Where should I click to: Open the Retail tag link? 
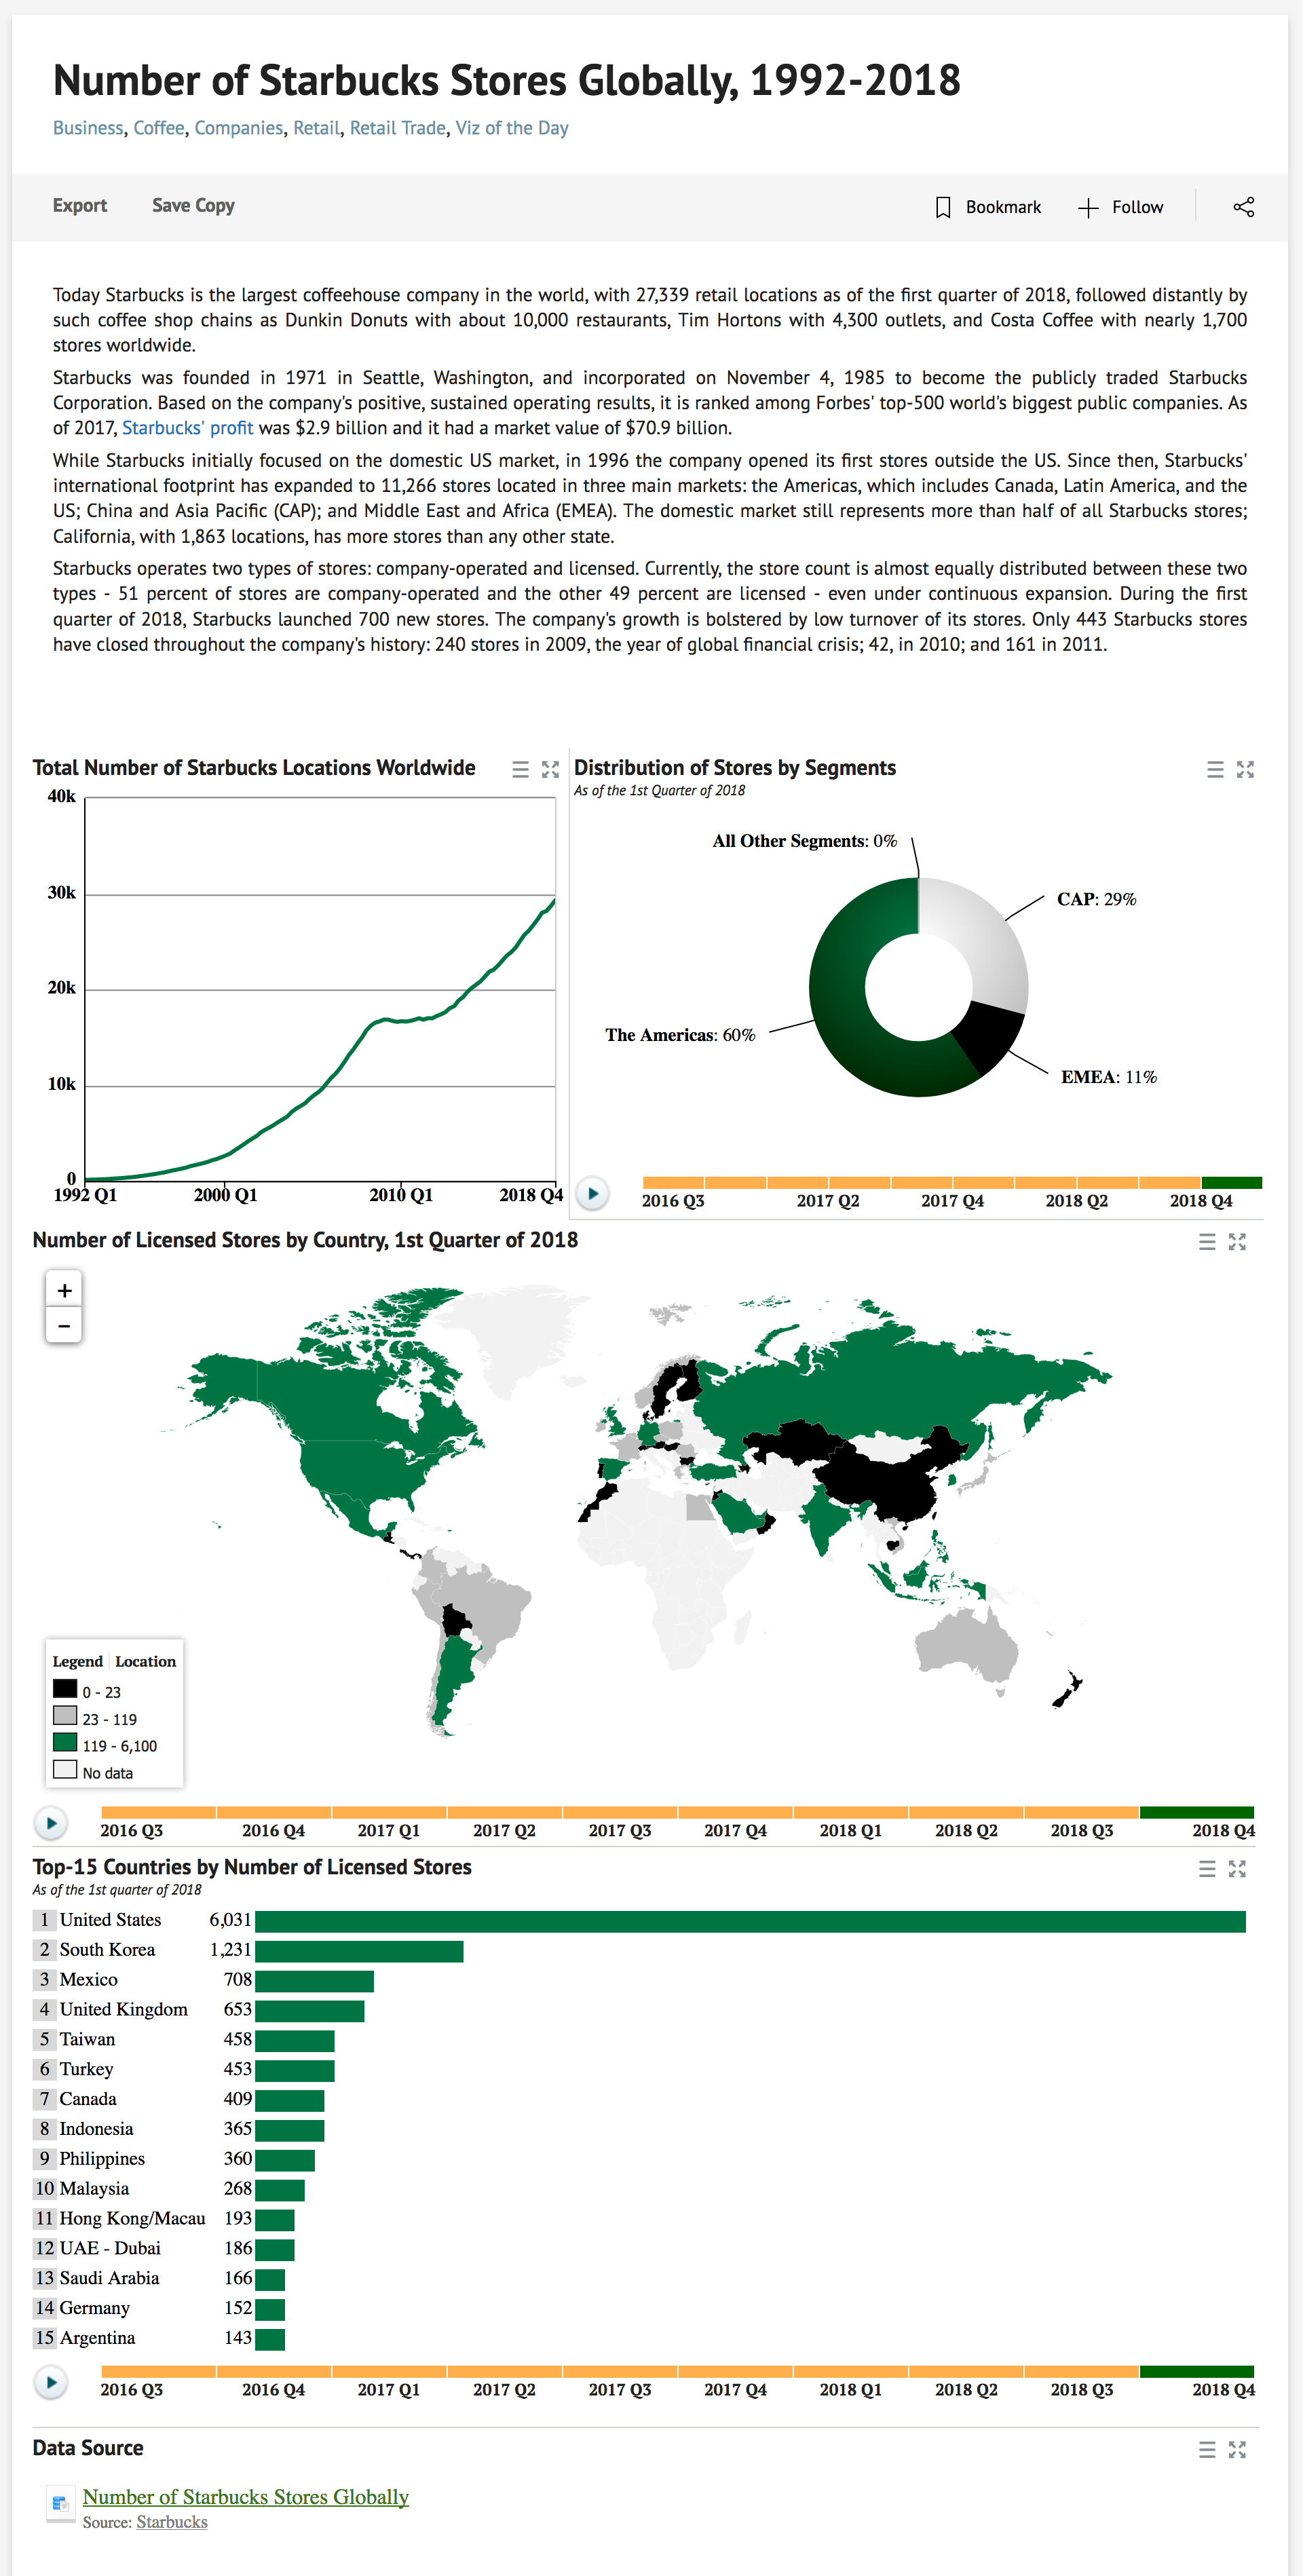tap(316, 128)
